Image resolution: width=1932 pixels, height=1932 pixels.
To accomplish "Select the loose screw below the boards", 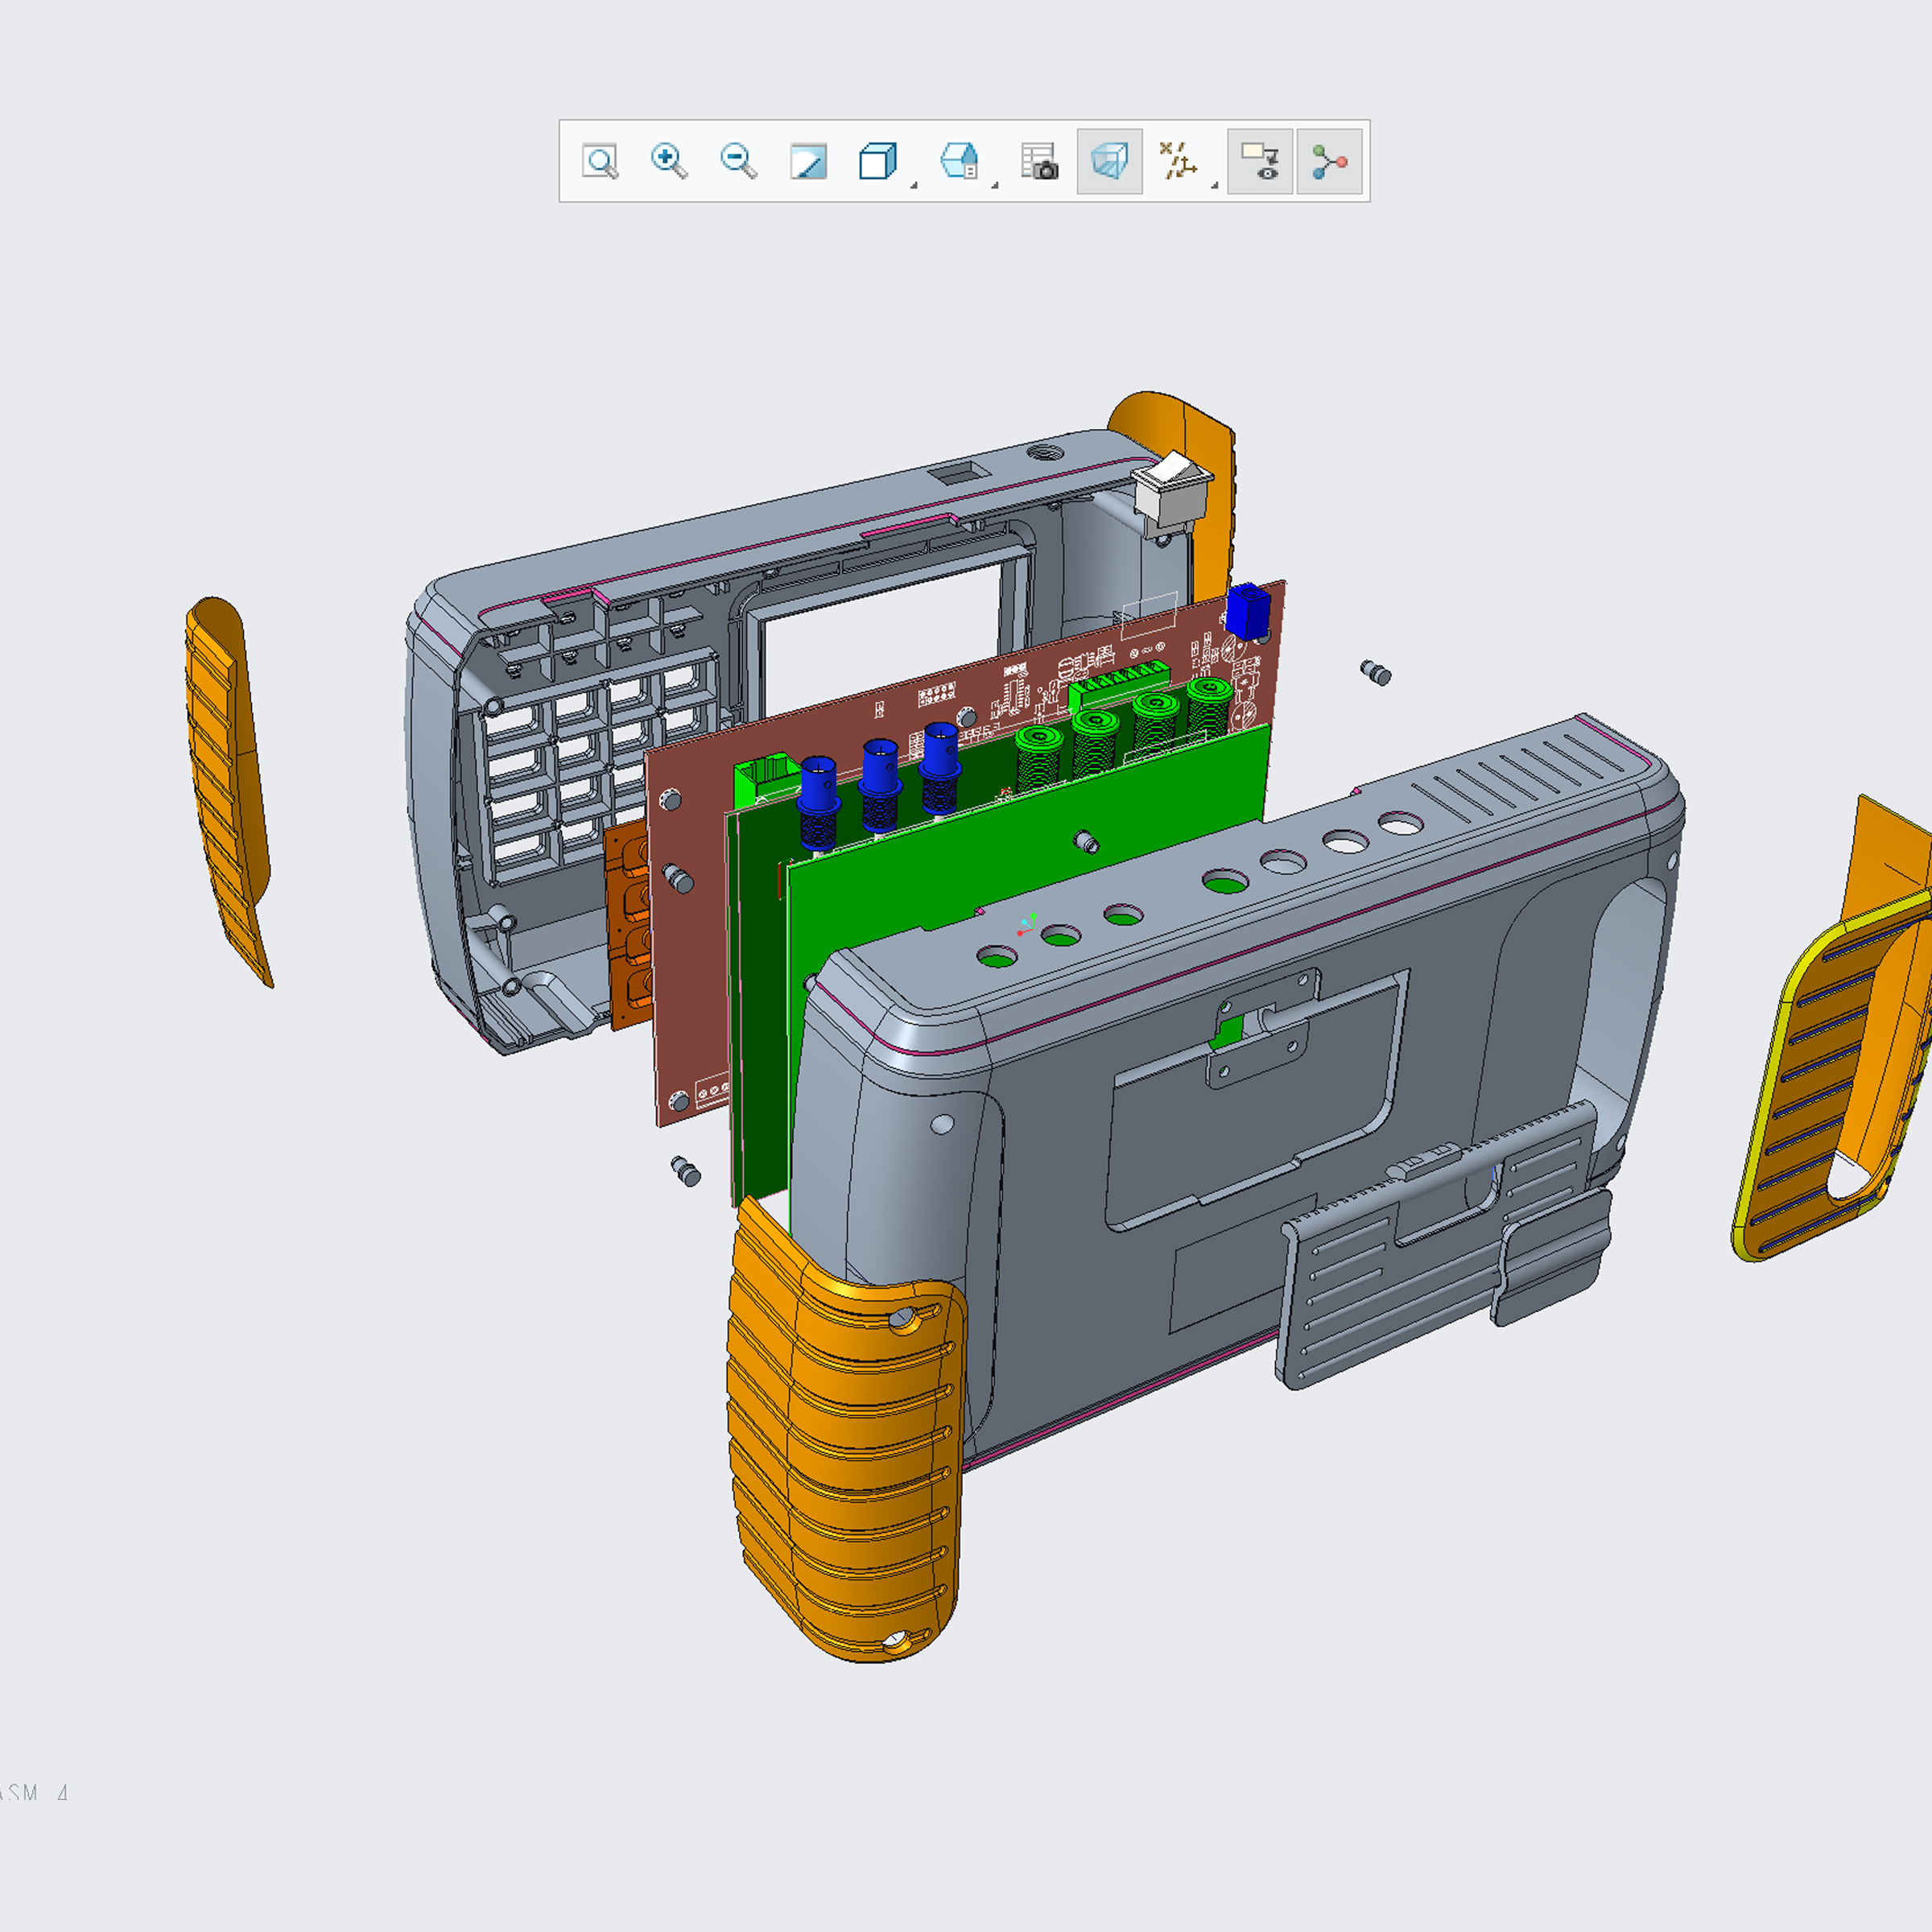I will (x=686, y=1170).
